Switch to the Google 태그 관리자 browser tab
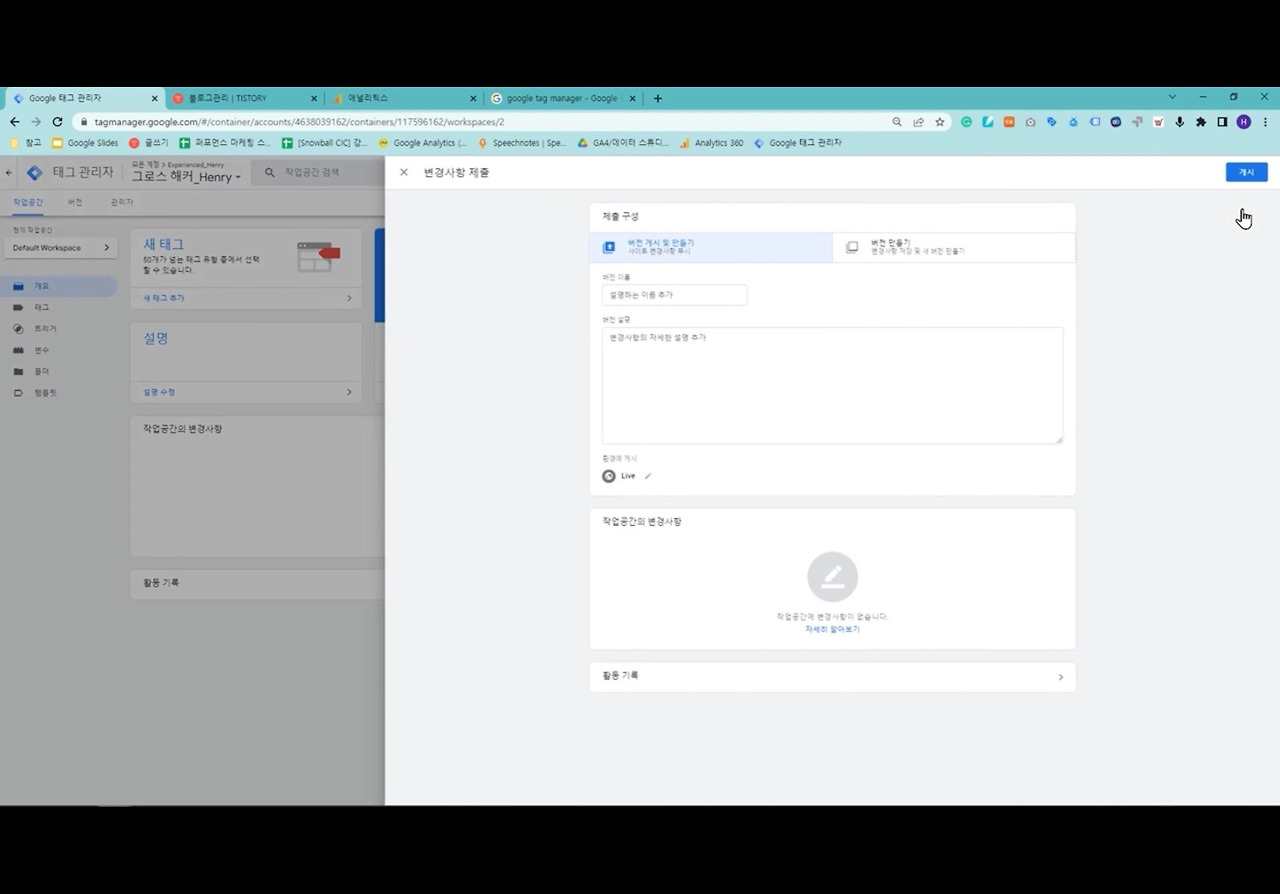 [x=85, y=99]
